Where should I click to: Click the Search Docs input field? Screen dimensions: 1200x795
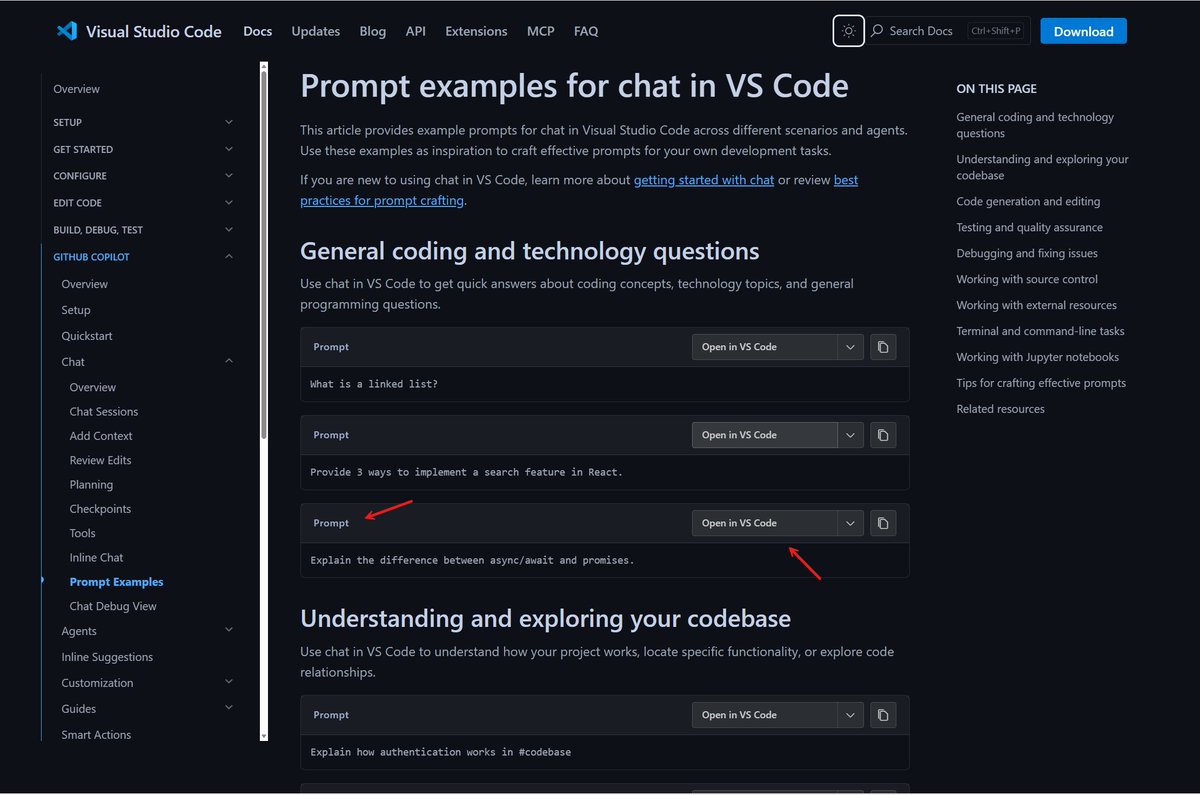click(x=949, y=31)
